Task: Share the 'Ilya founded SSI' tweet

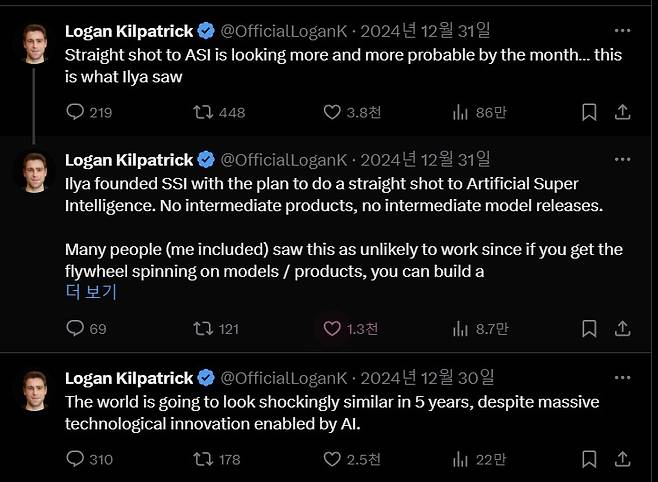Action: click(621, 328)
